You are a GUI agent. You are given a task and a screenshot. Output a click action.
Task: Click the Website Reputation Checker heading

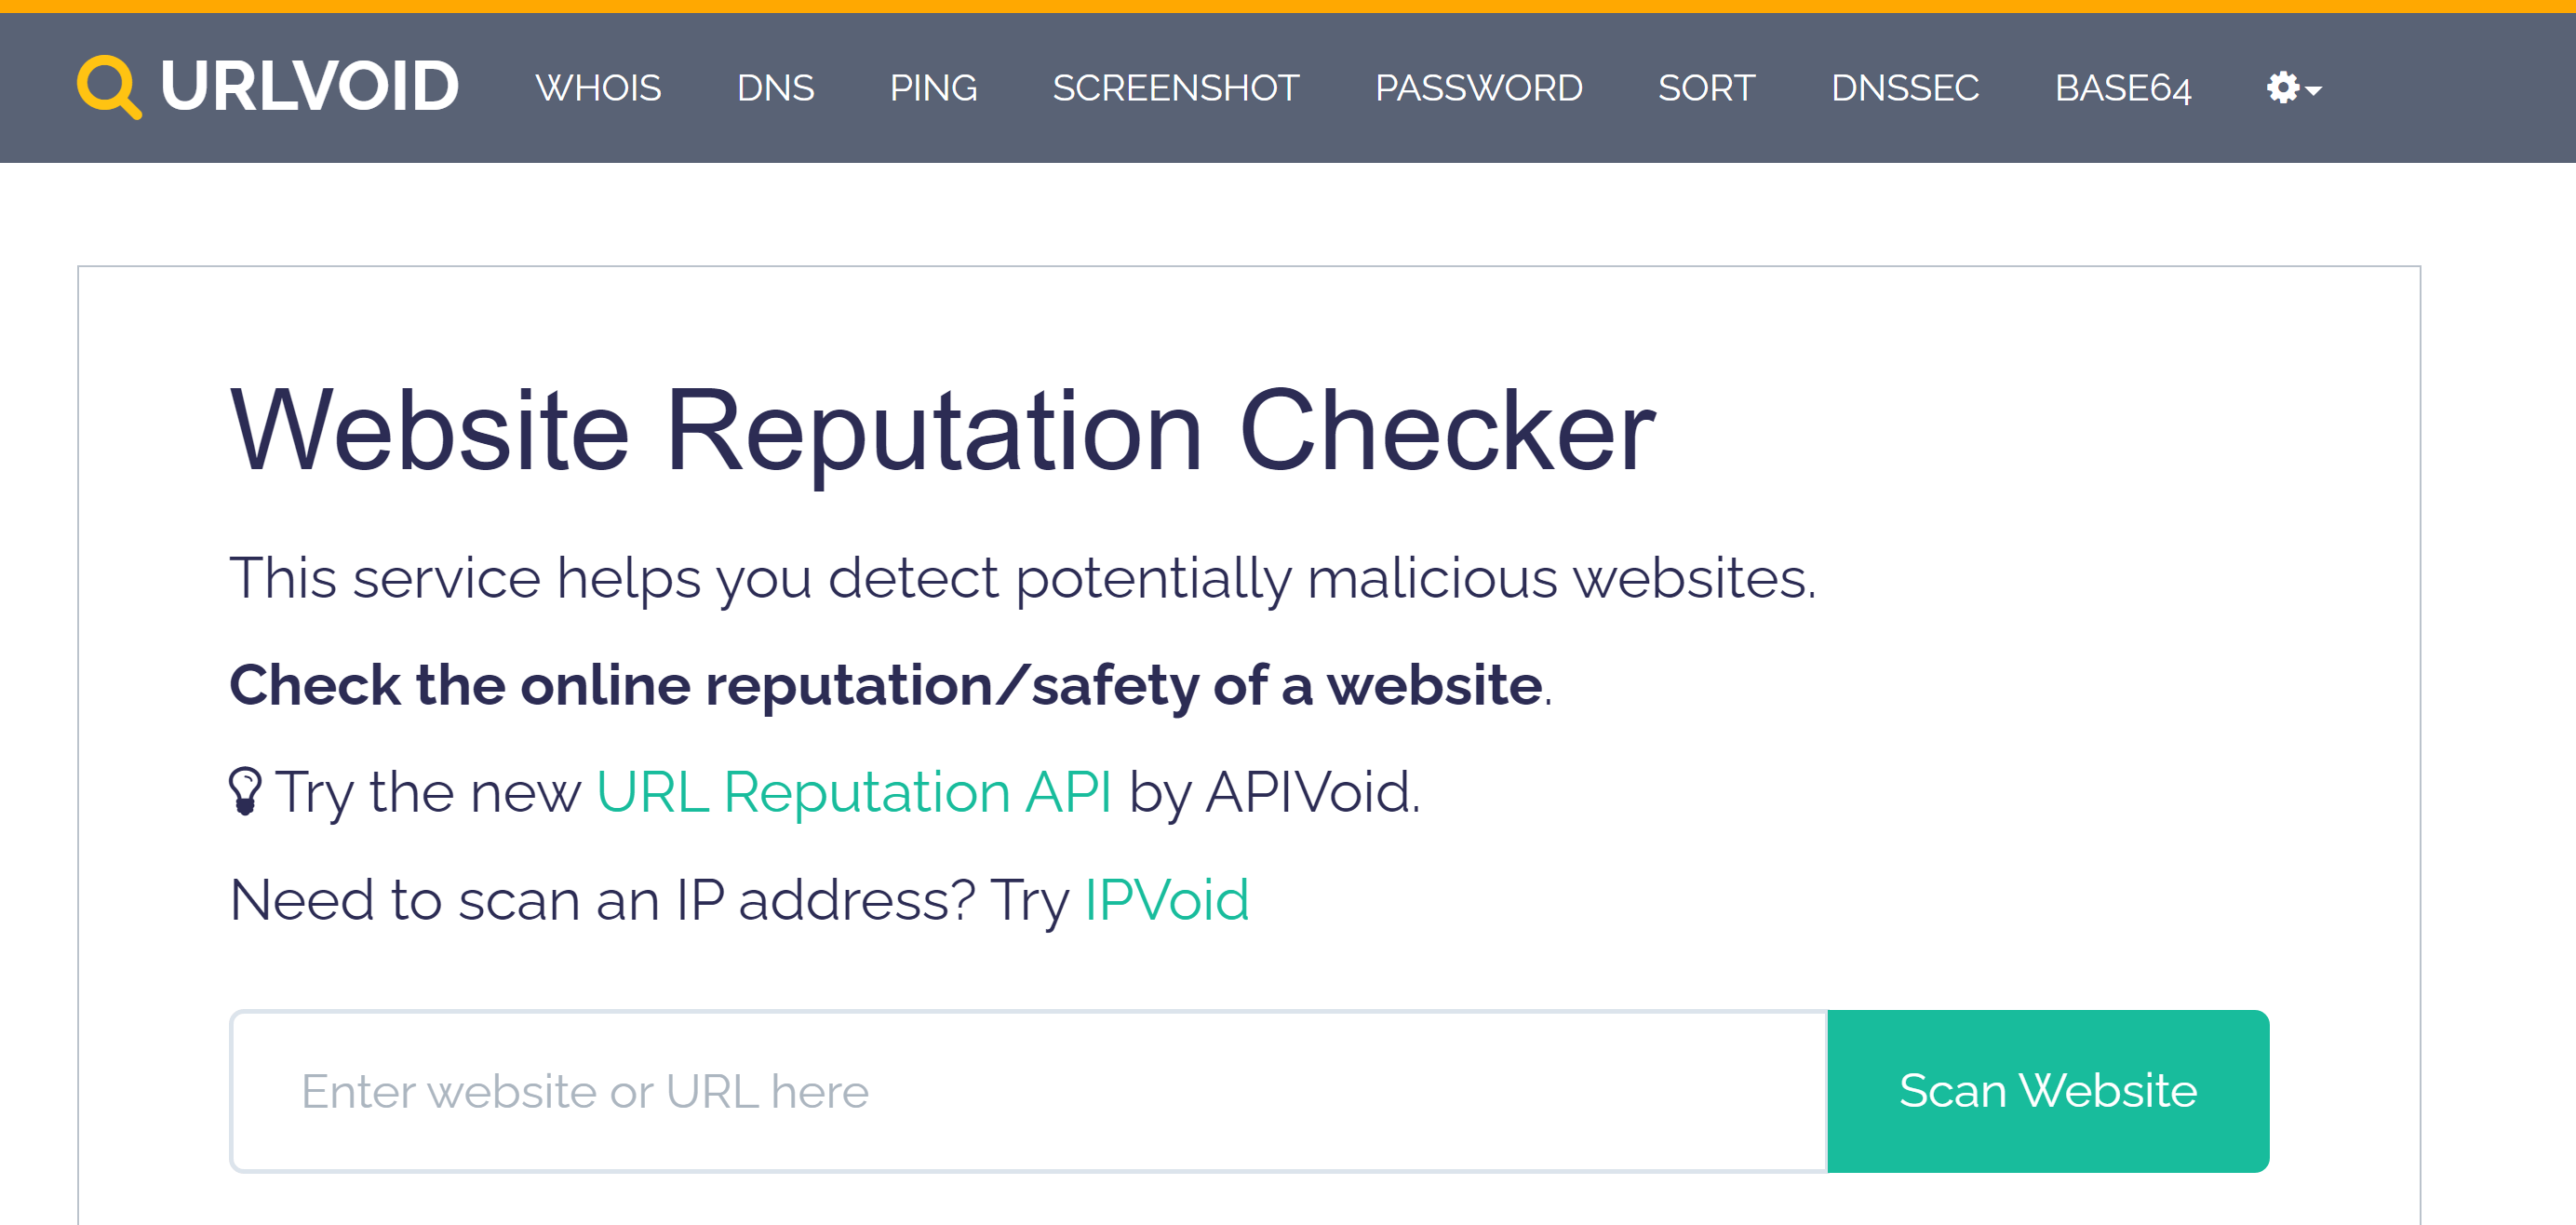pos(942,431)
